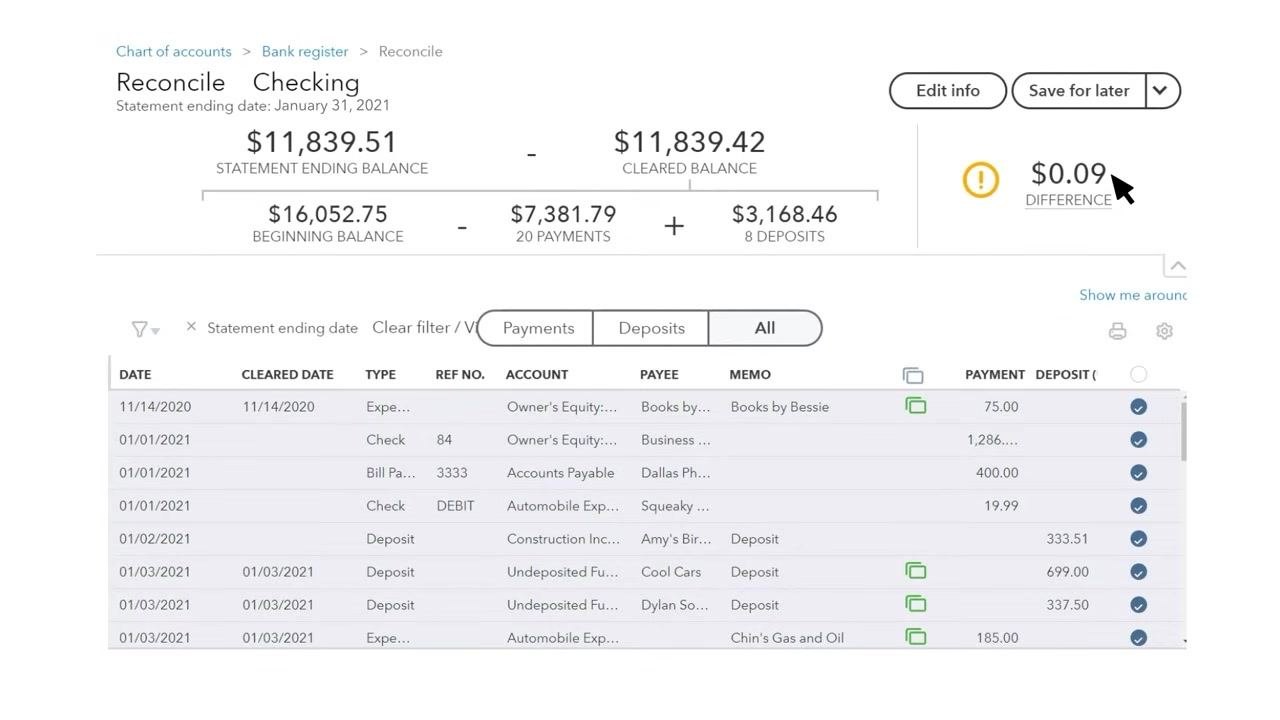Click the $0.09 difference amount
Viewport: 1280px width, 720px height.
[x=1068, y=174]
